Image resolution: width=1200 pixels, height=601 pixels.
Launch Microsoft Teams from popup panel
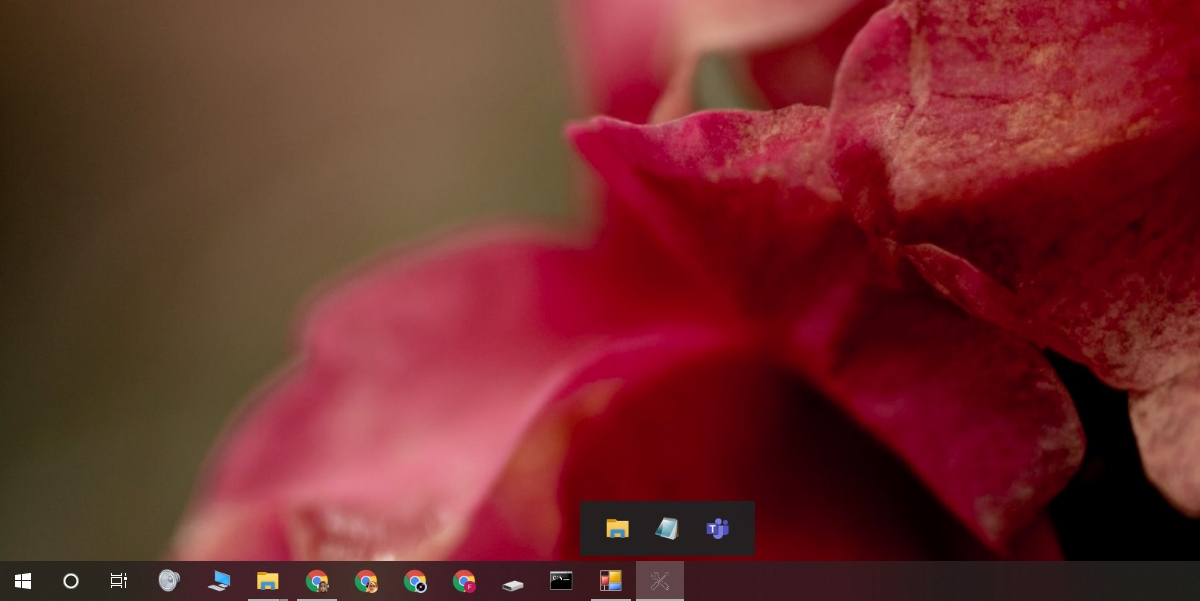point(717,529)
